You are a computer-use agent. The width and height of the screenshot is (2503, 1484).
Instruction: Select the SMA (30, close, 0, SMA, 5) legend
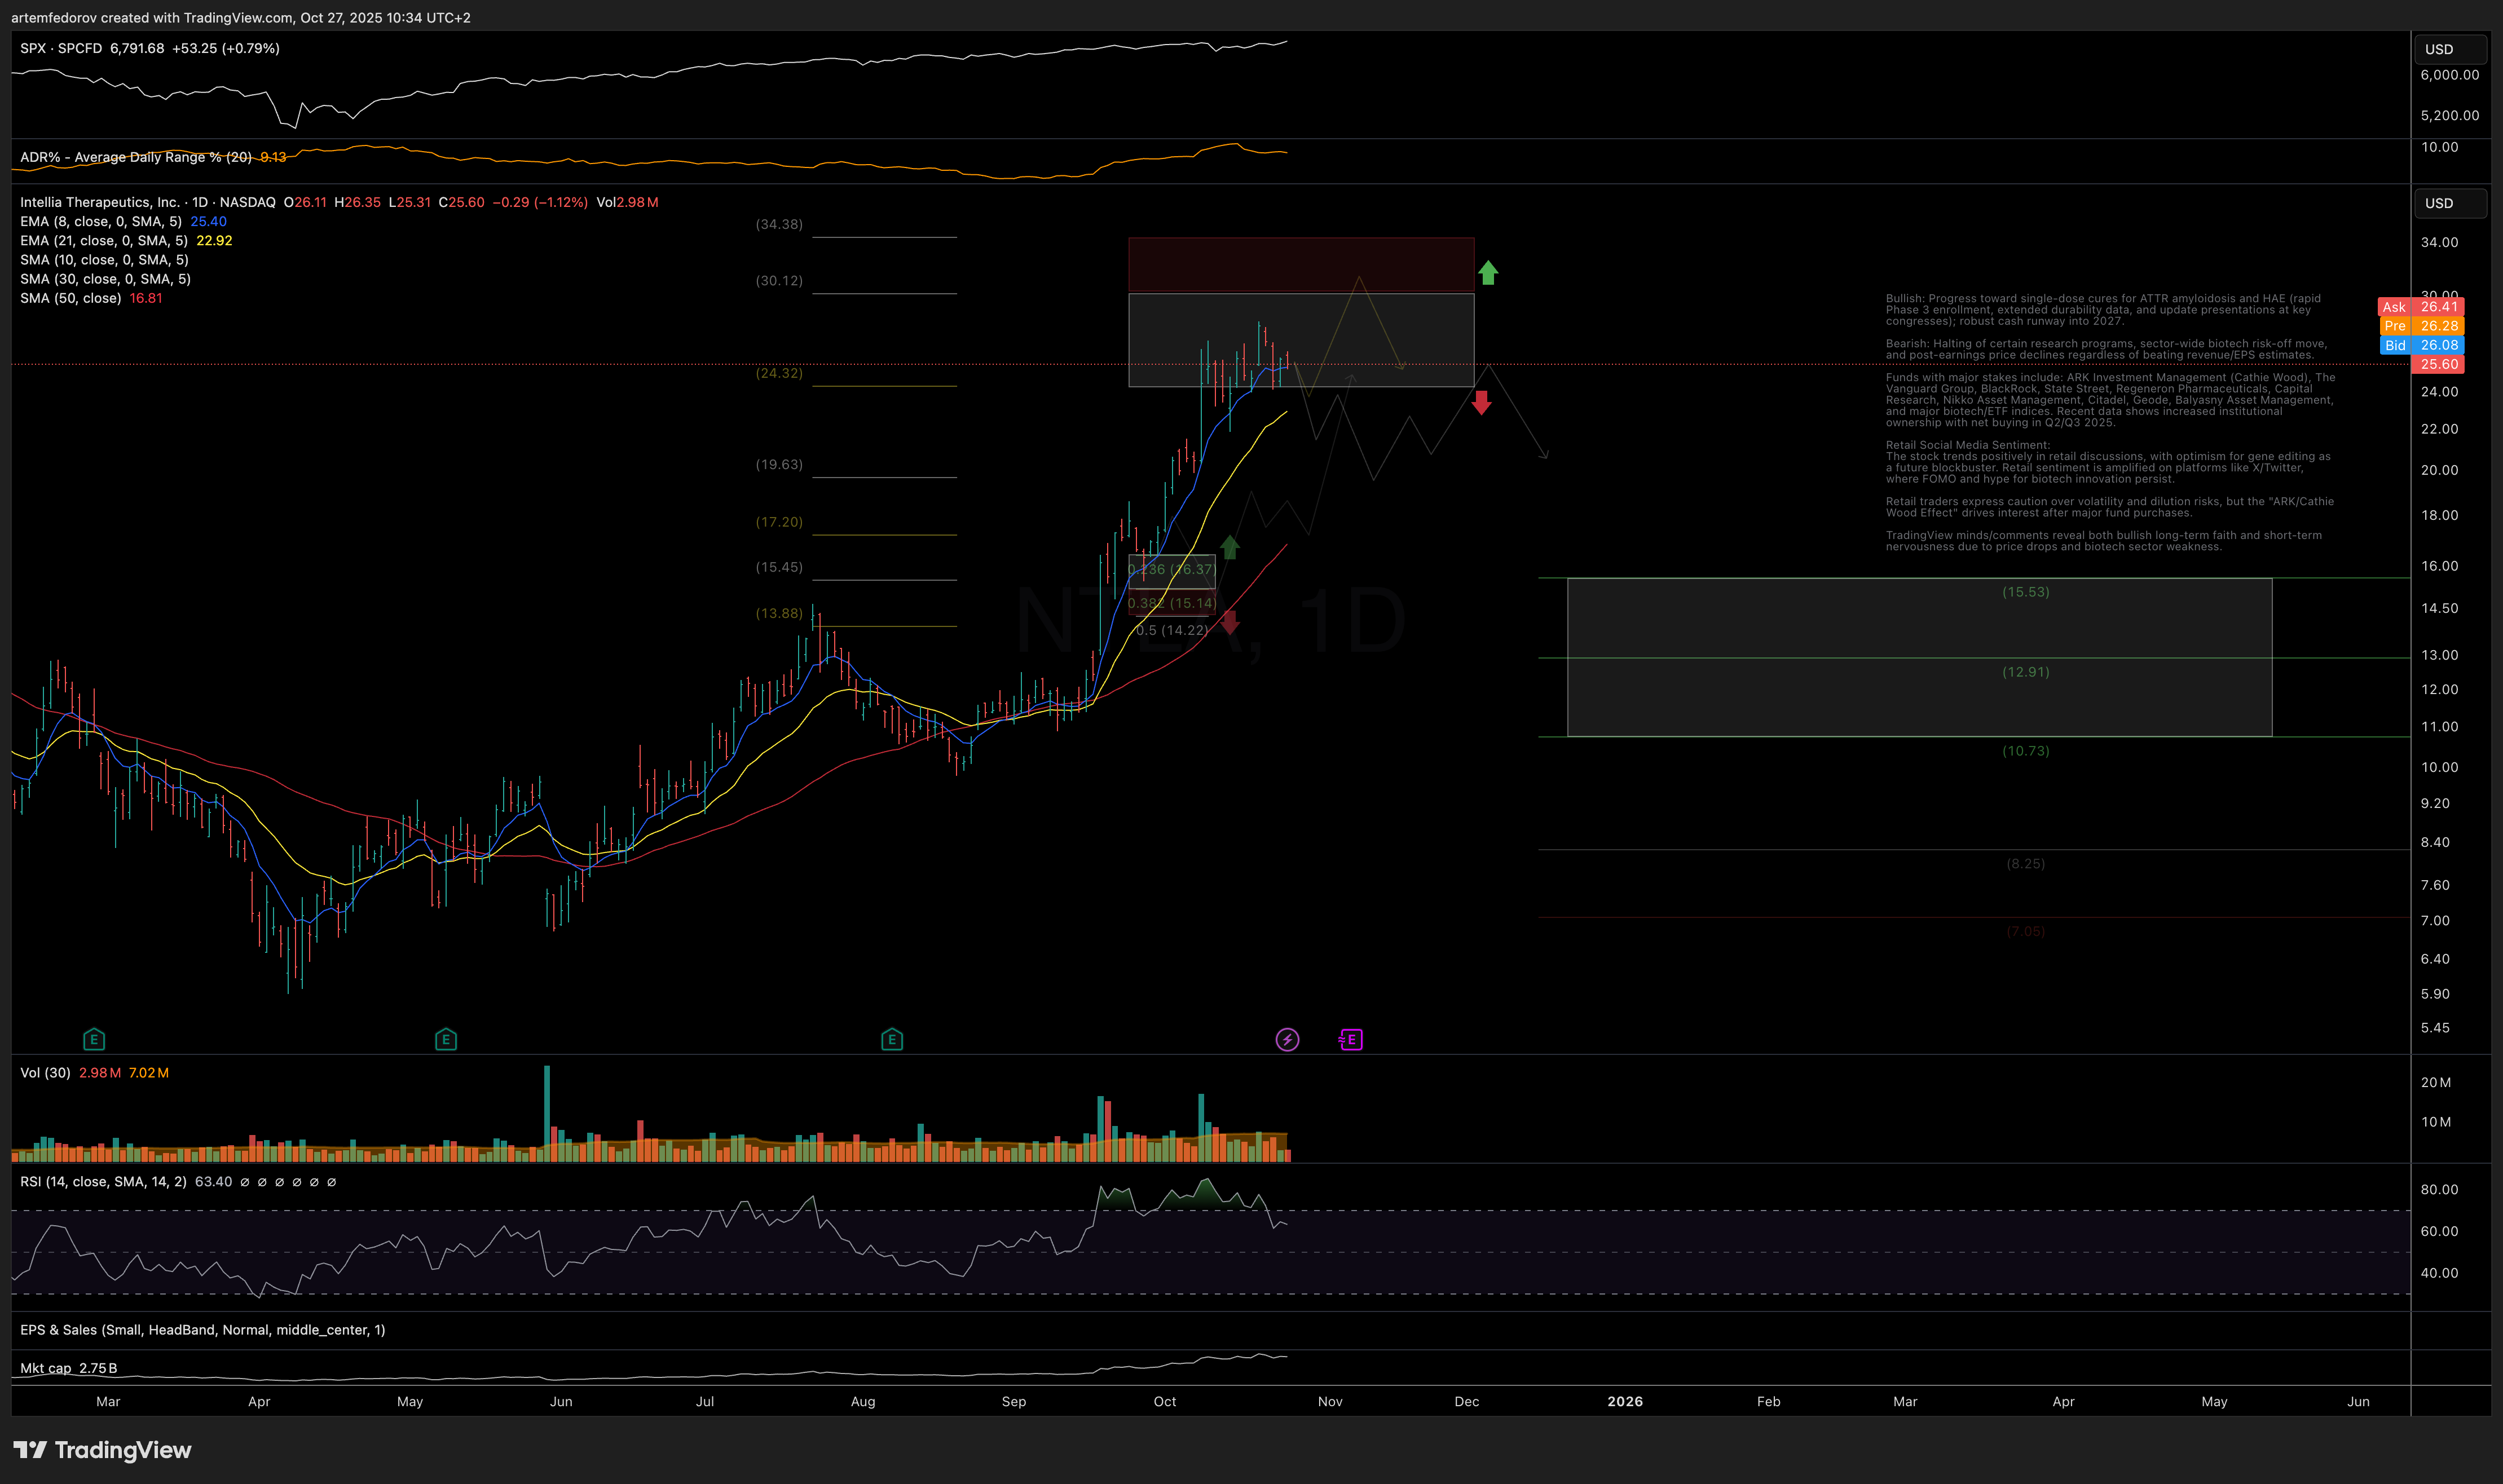click(x=105, y=279)
